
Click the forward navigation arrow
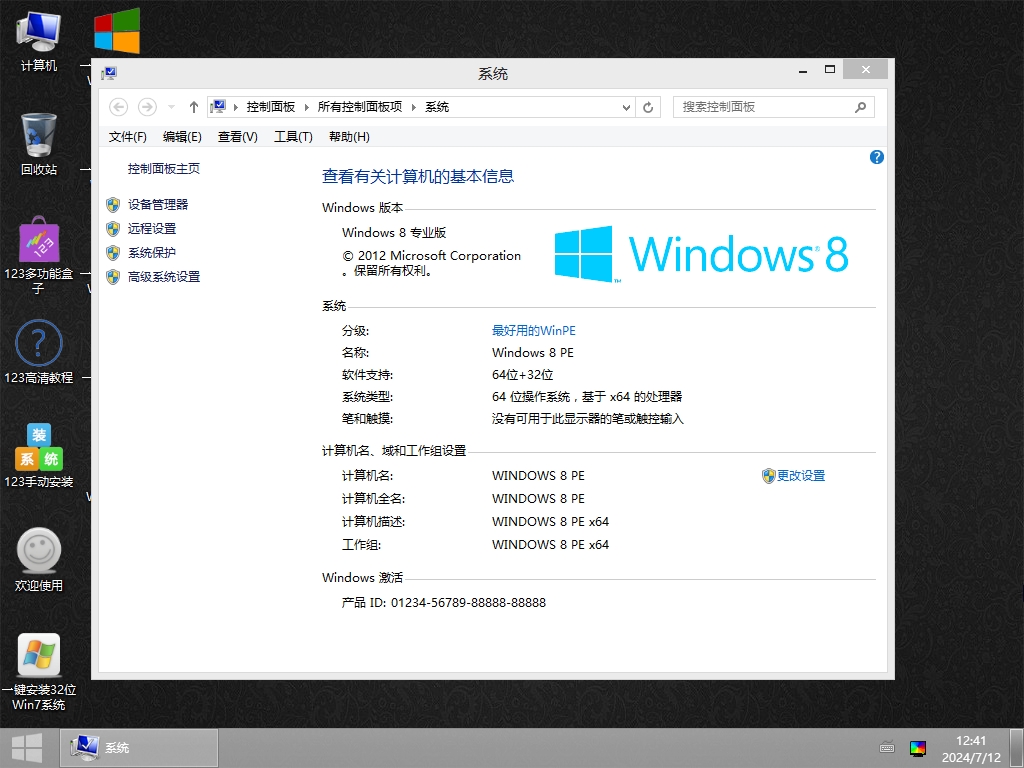(147, 106)
